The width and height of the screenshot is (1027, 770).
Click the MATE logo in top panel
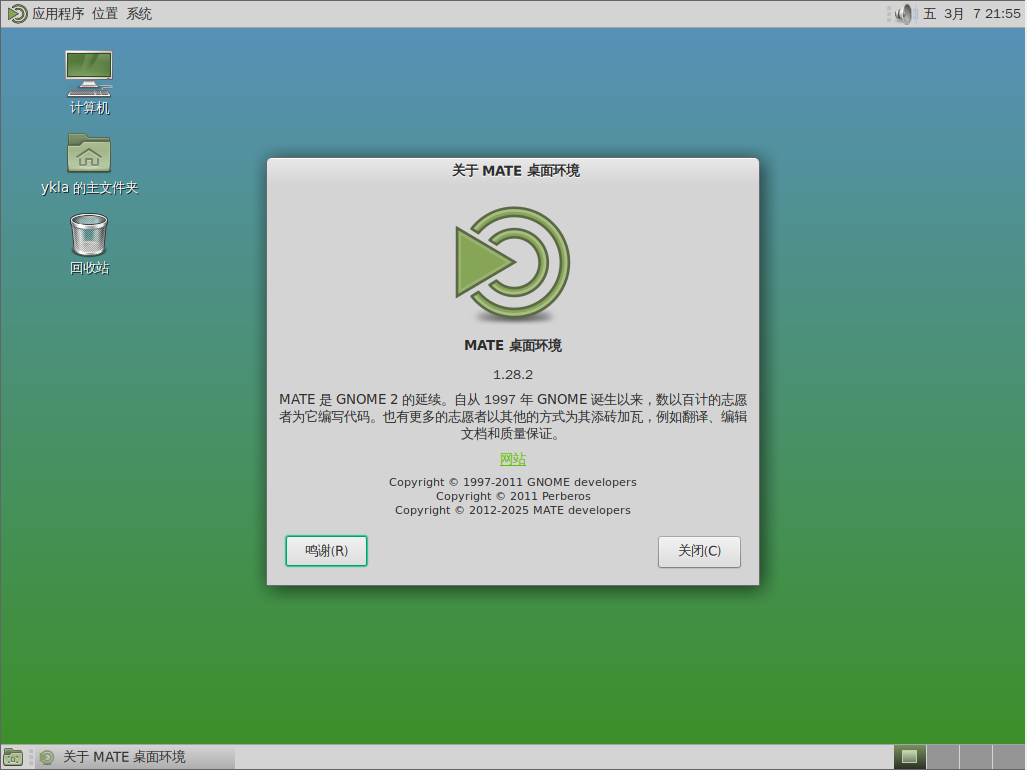tap(17, 14)
